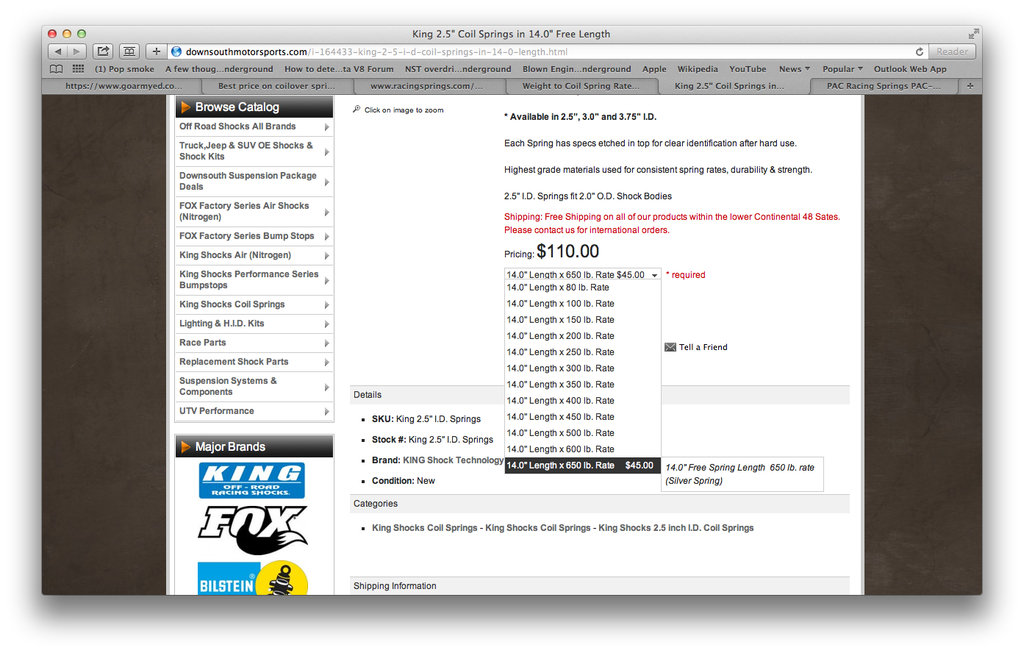Select 14.0" Length x 500 lb. Rate option

tap(583, 433)
